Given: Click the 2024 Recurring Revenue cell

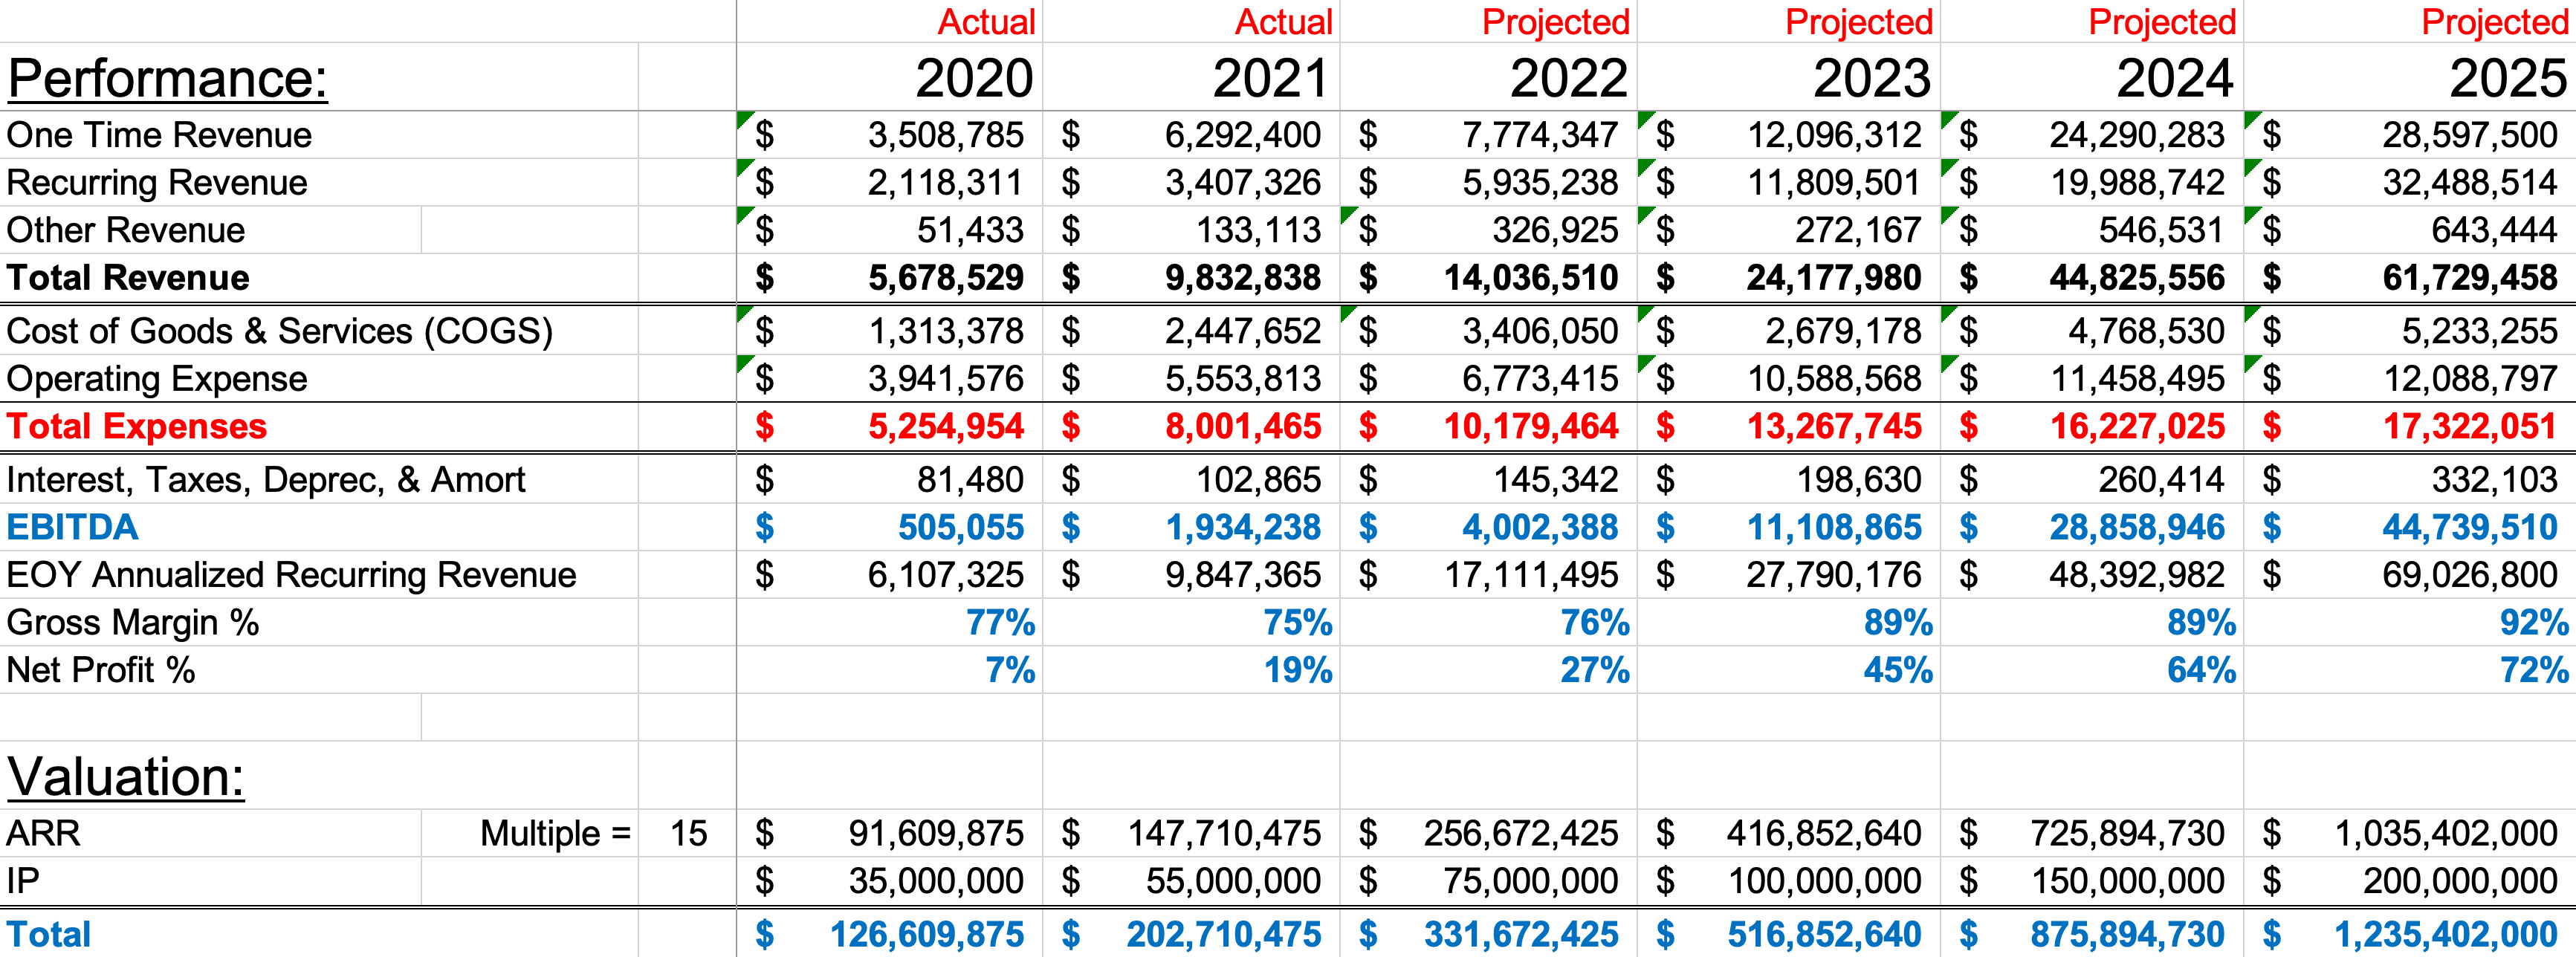Looking at the screenshot, I should click(x=2136, y=183).
